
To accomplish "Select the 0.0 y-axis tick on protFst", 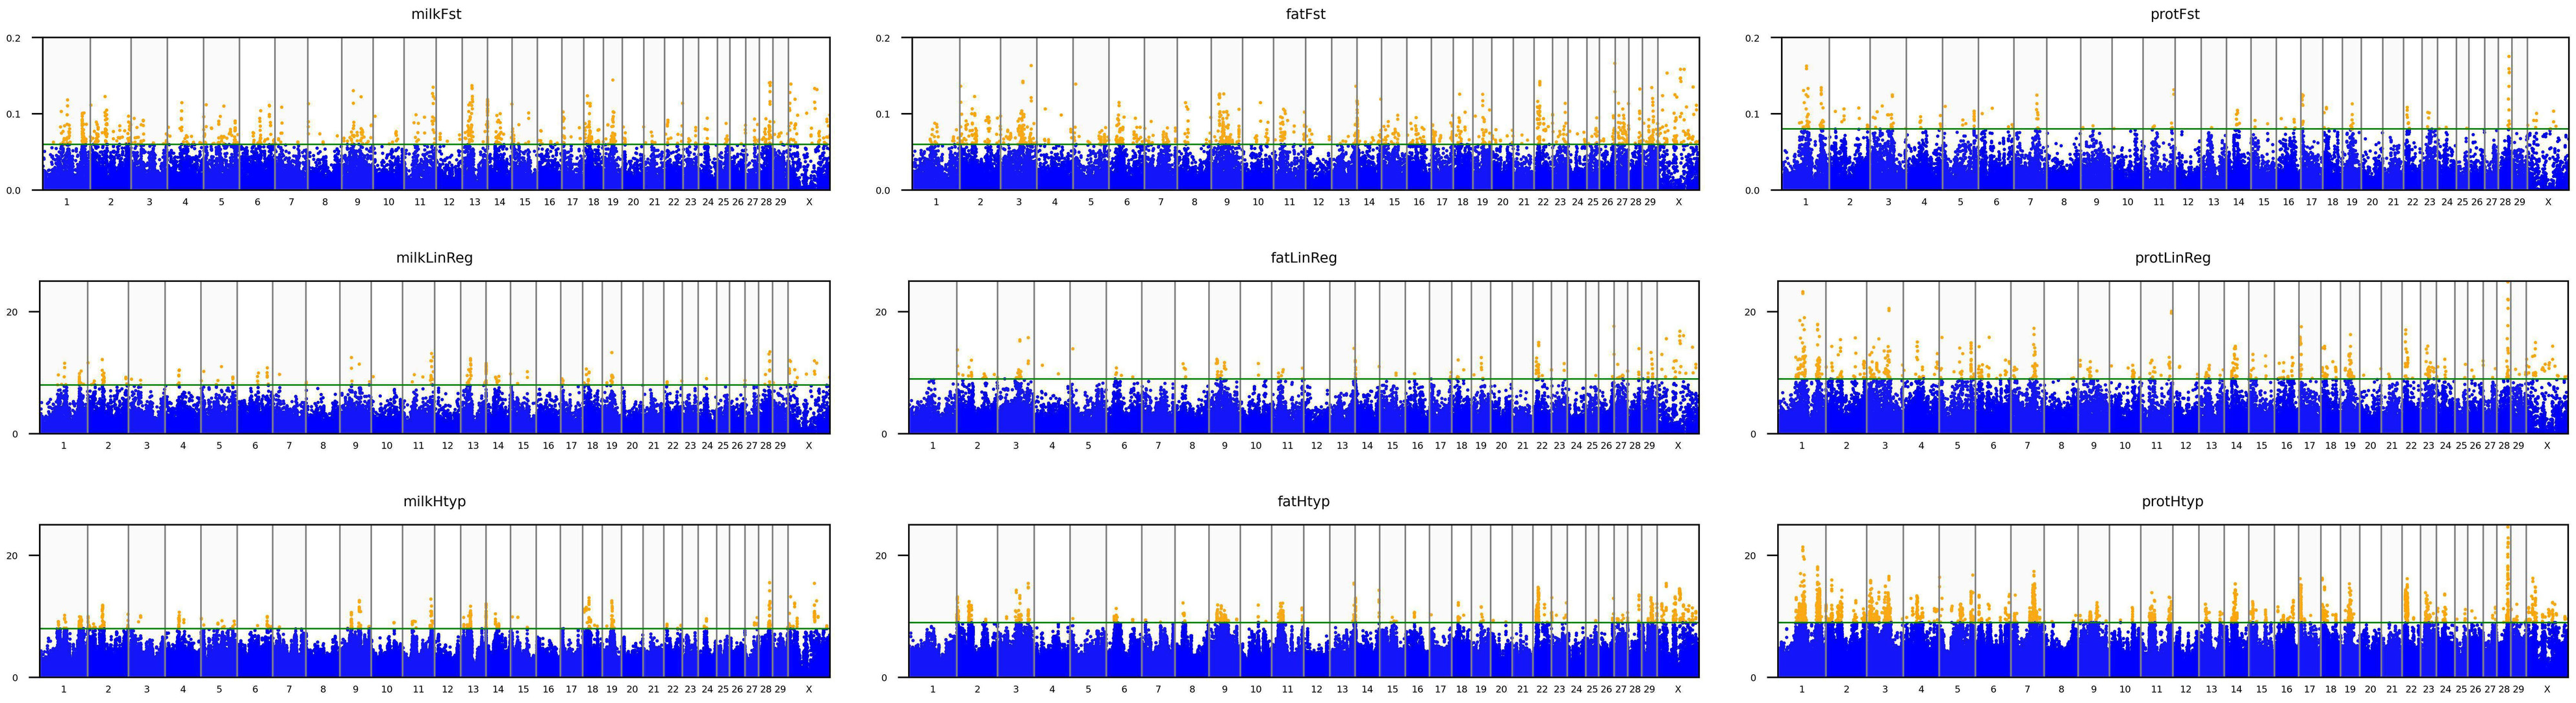I will (1752, 190).
